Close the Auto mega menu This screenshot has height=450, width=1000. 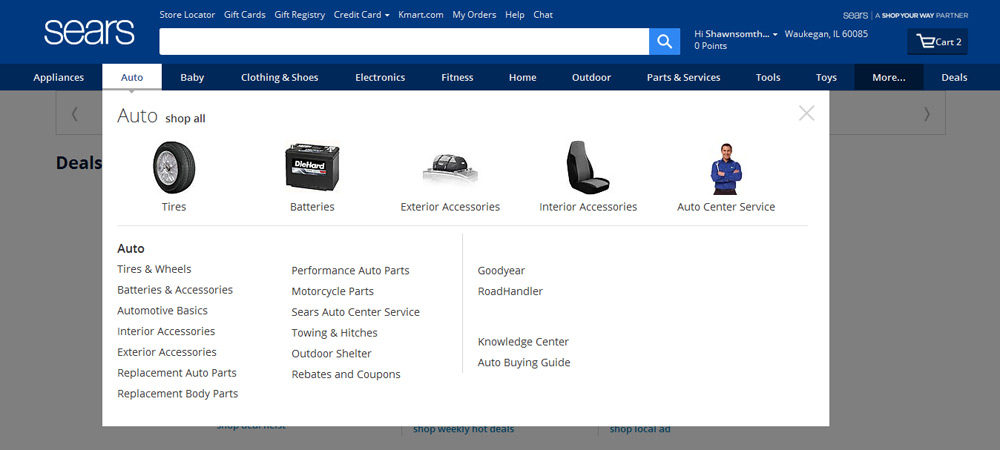(x=806, y=113)
